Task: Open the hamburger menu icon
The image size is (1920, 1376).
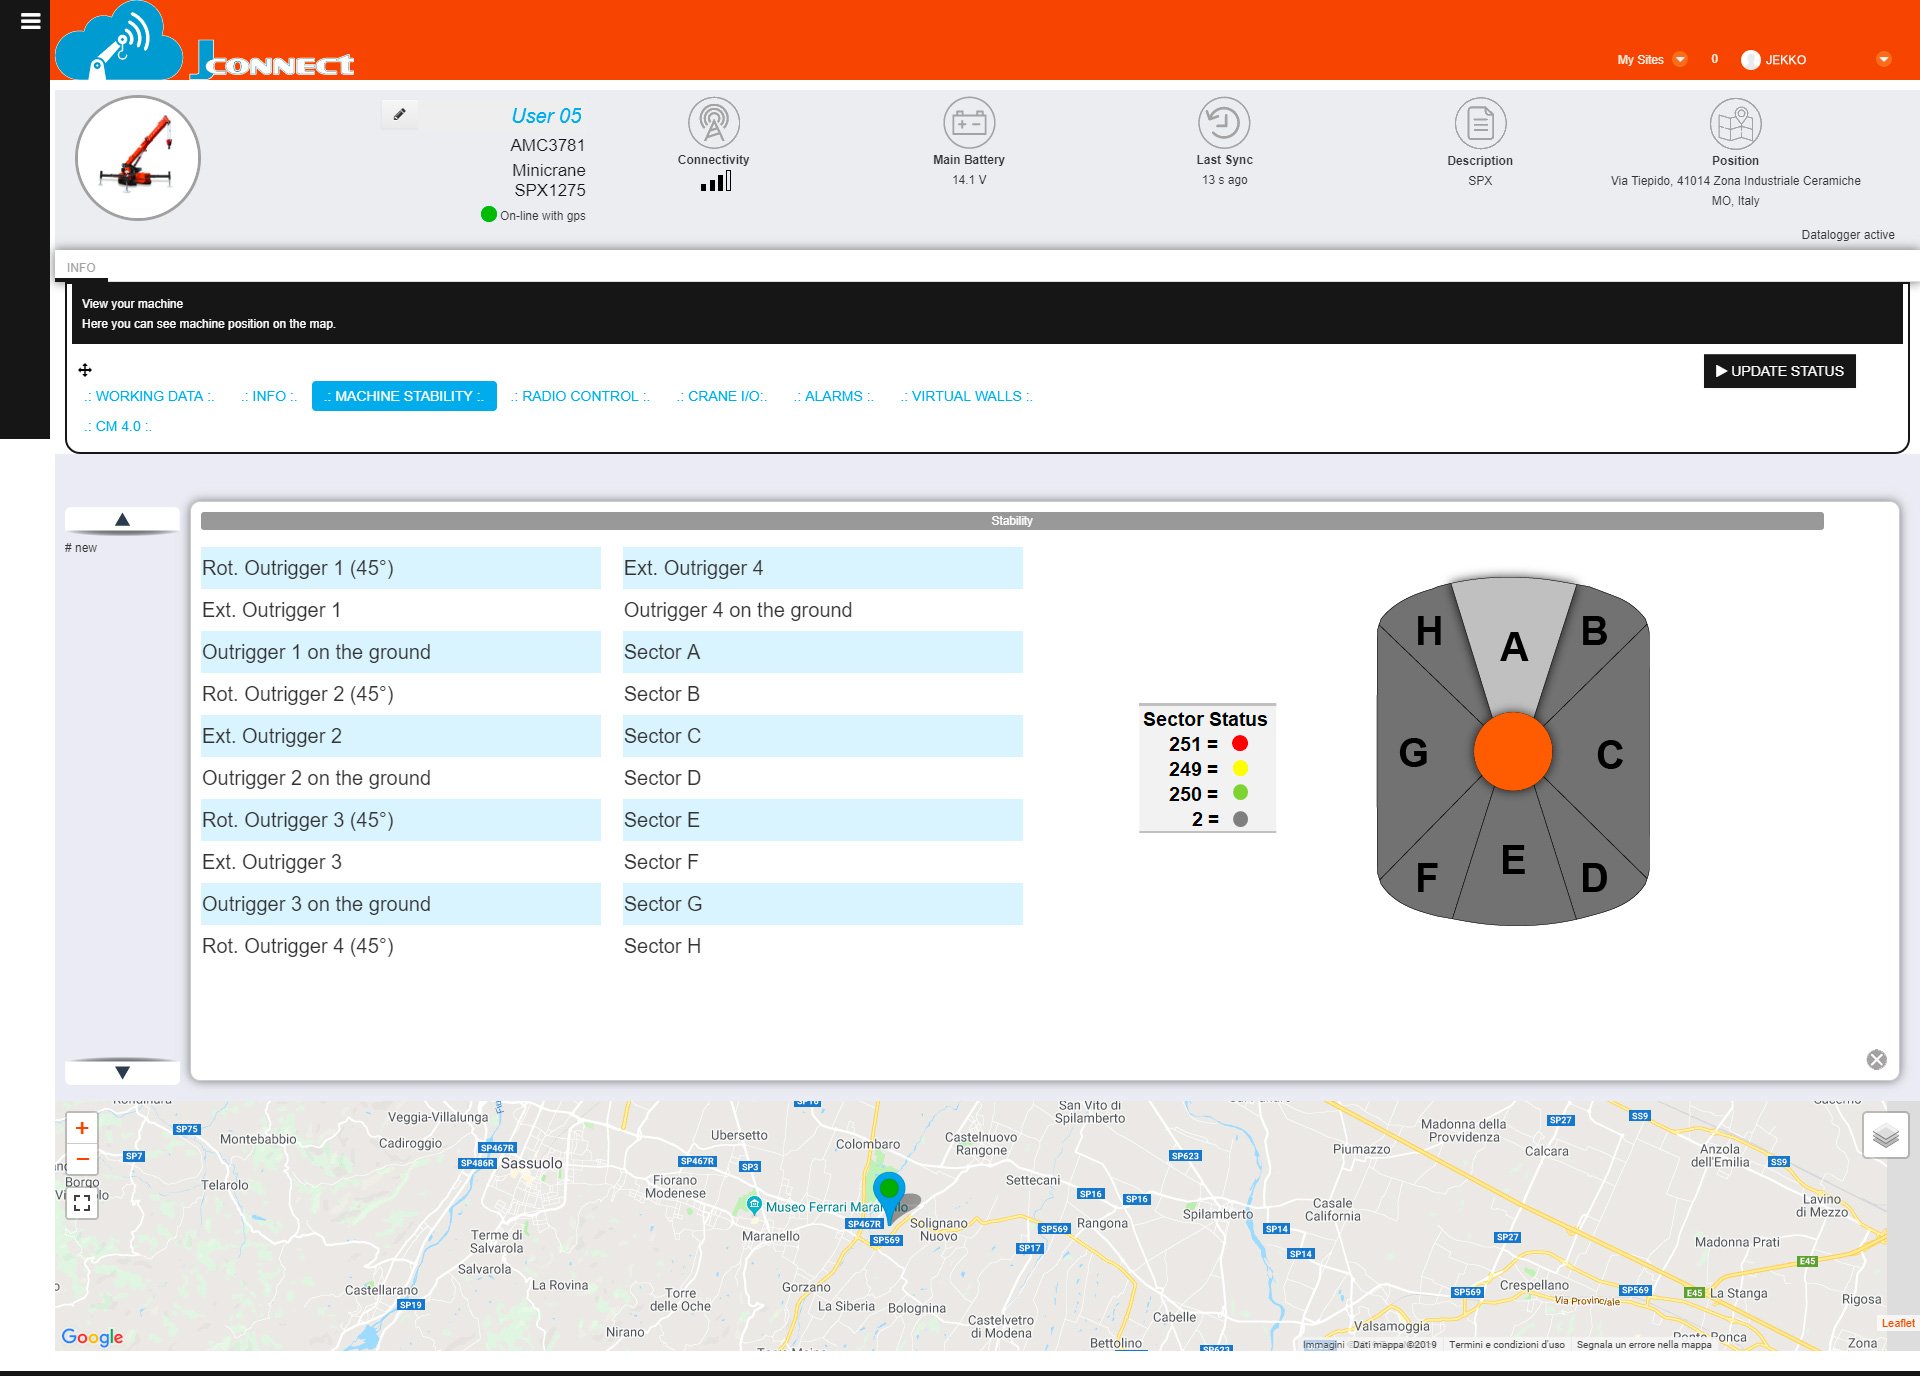Action: (x=30, y=21)
